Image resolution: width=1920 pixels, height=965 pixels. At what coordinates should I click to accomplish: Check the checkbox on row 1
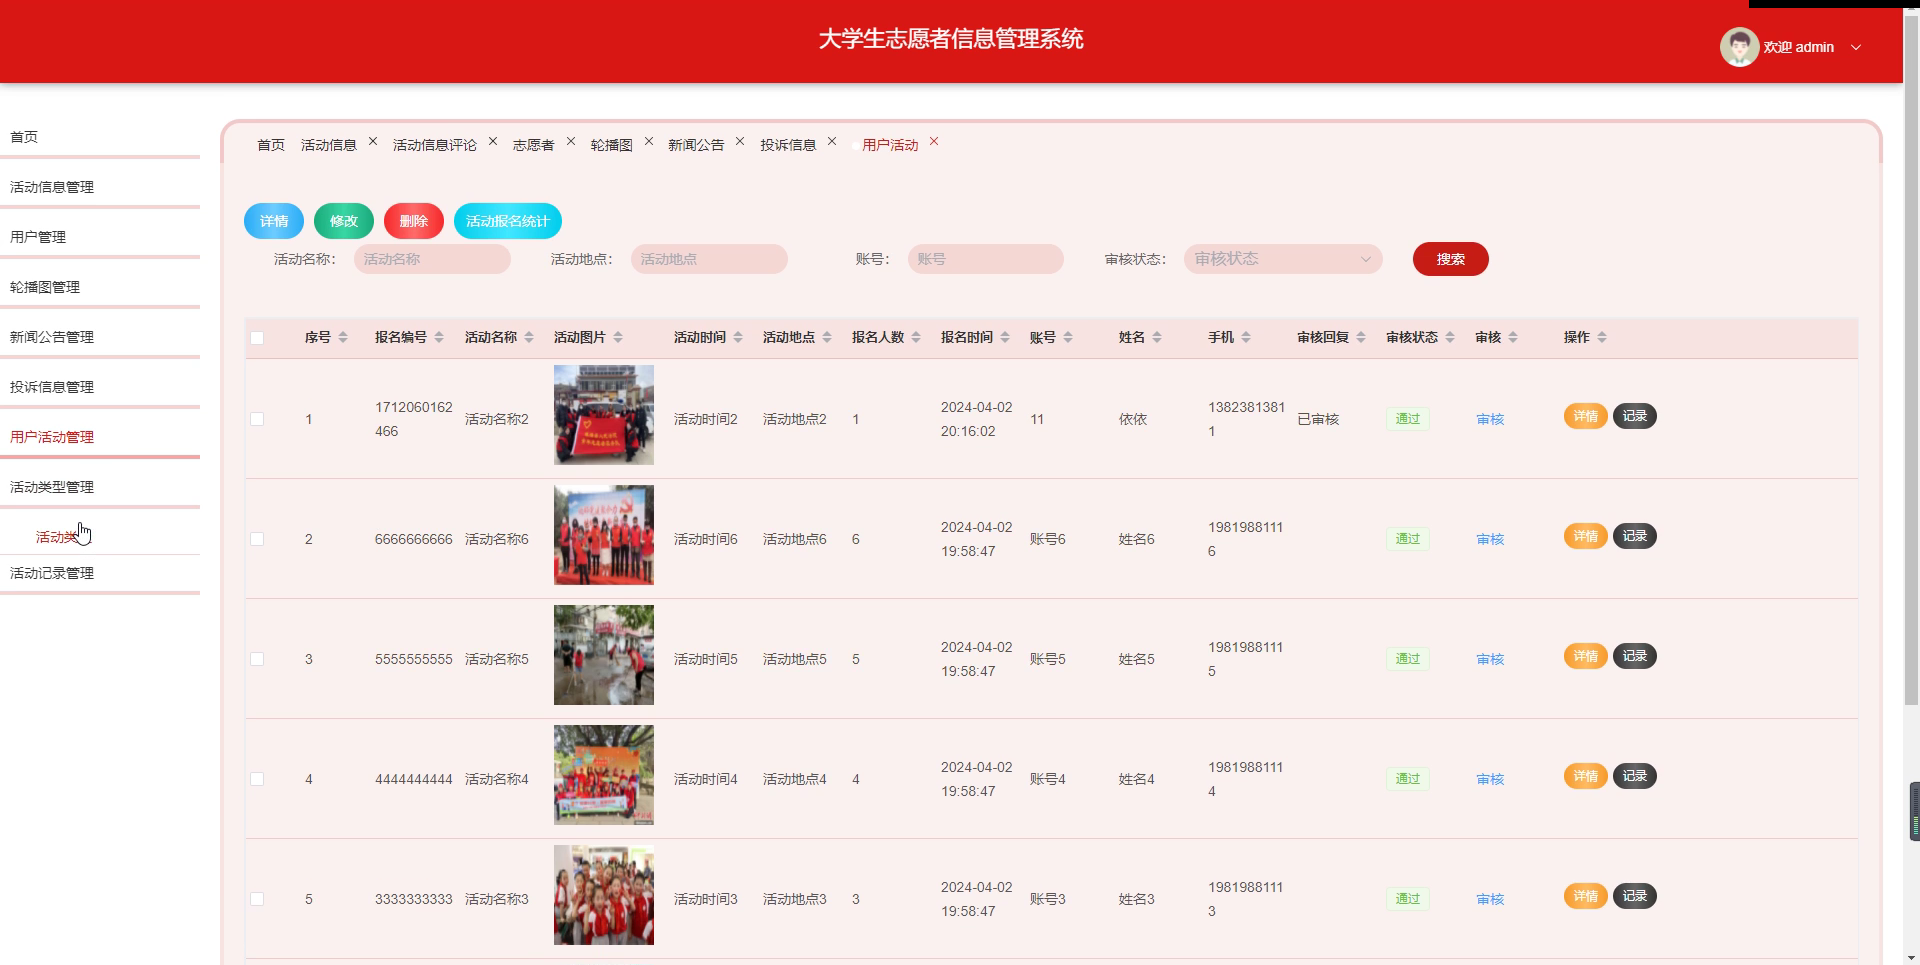(x=257, y=419)
